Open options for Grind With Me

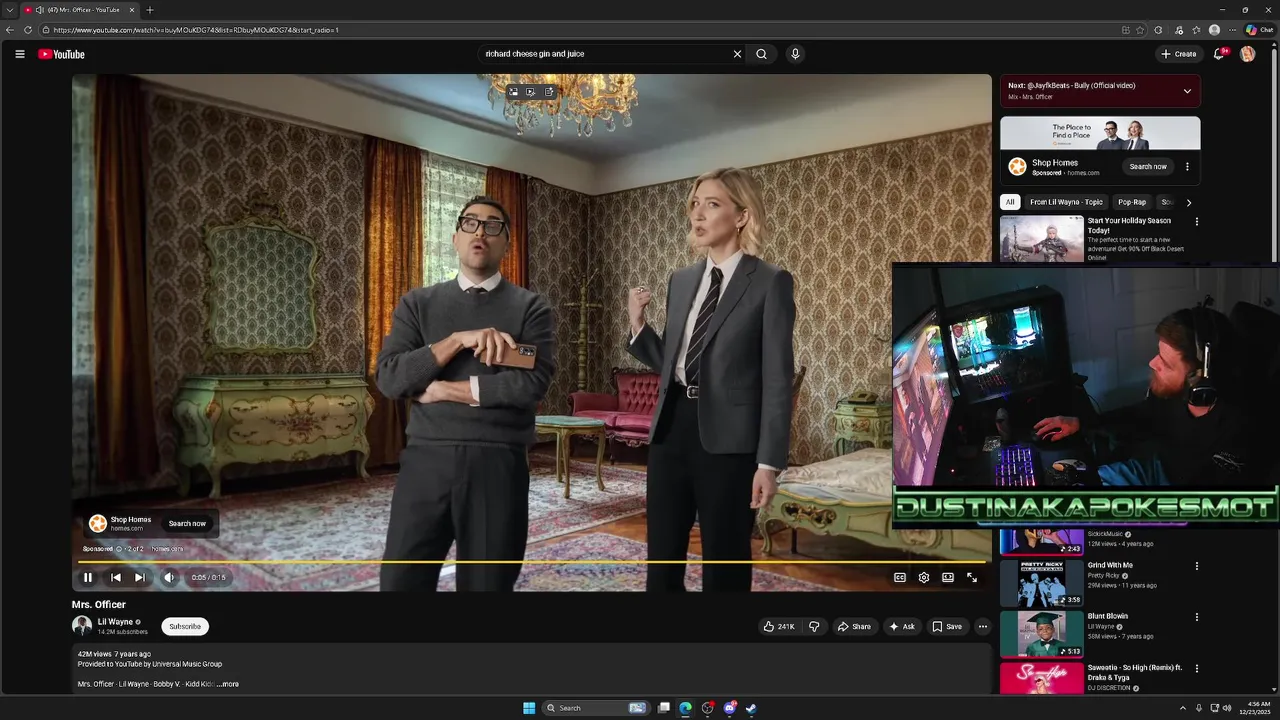point(1196,566)
